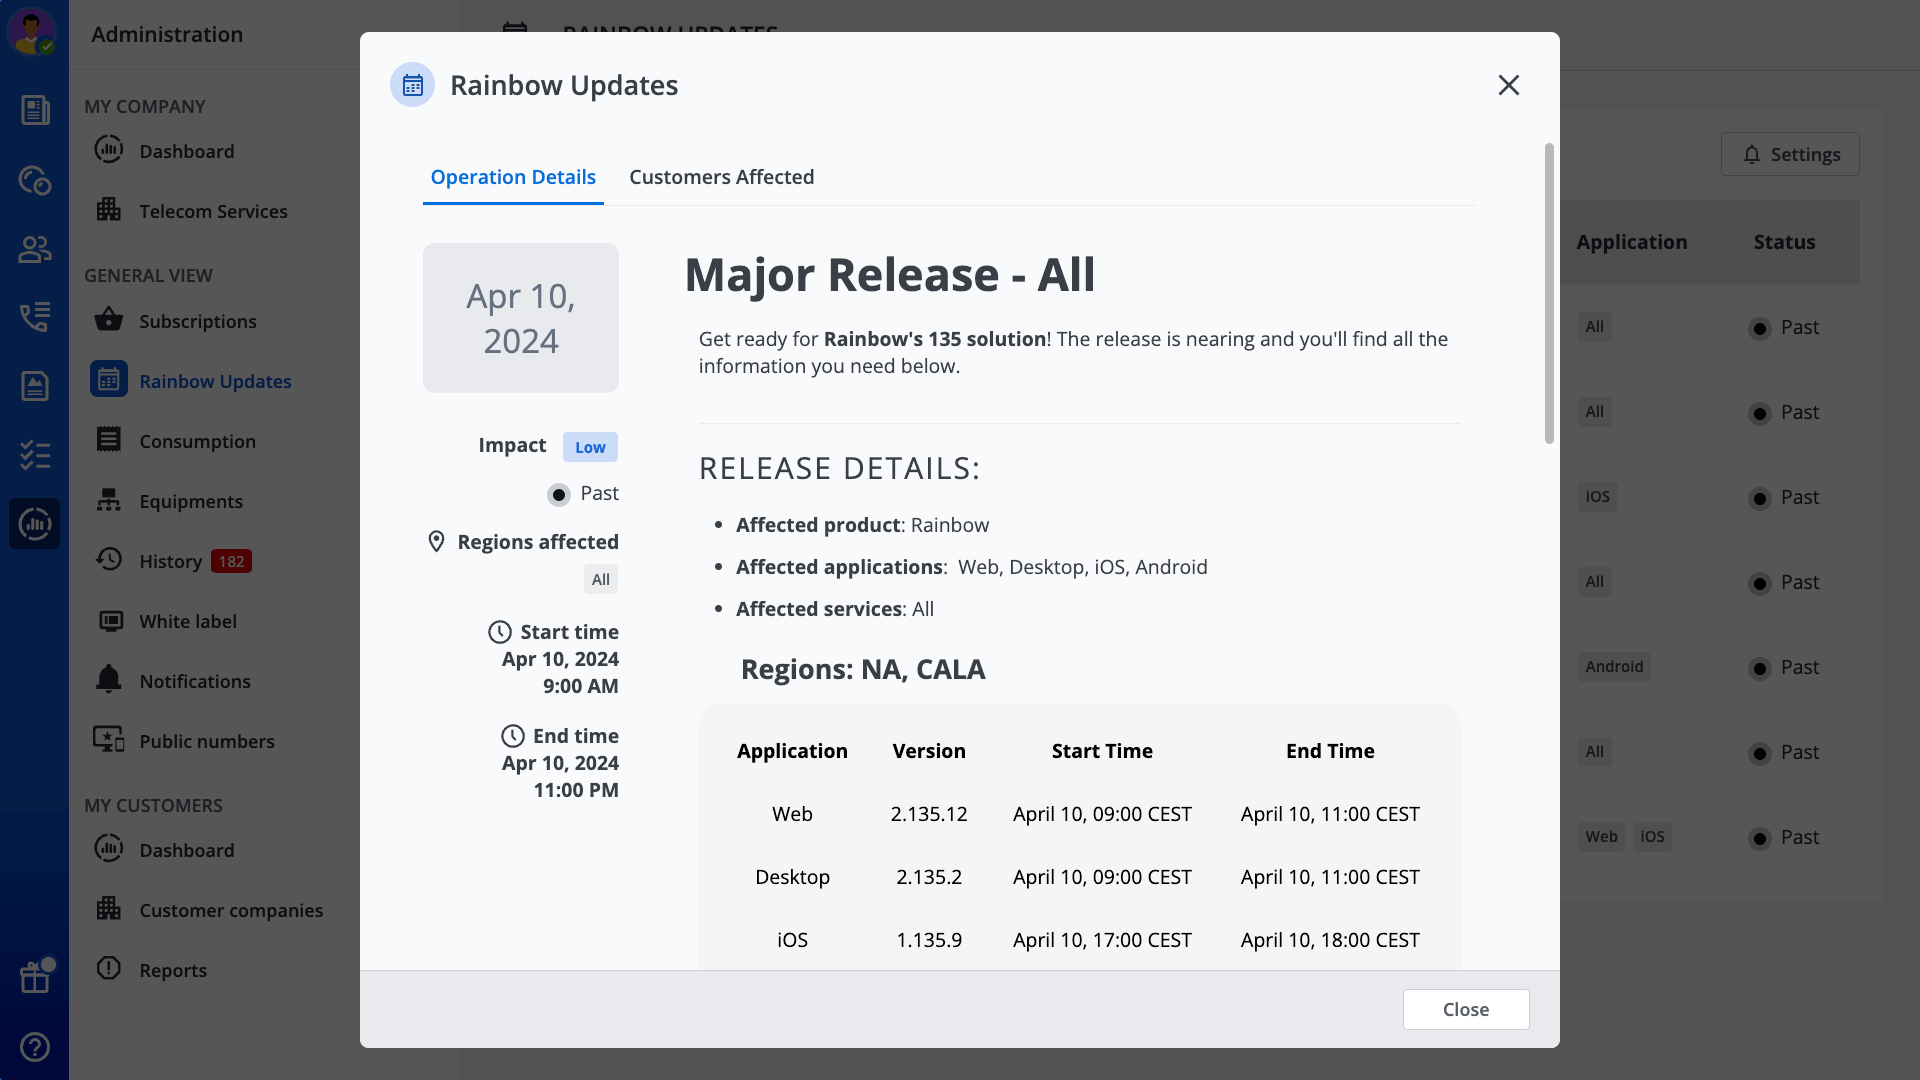Click the Consumption list icon

[x=109, y=440]
